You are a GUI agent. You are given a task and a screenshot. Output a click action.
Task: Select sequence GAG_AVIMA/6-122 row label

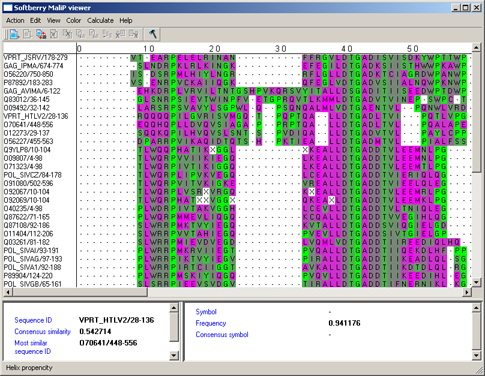point(32,91)
